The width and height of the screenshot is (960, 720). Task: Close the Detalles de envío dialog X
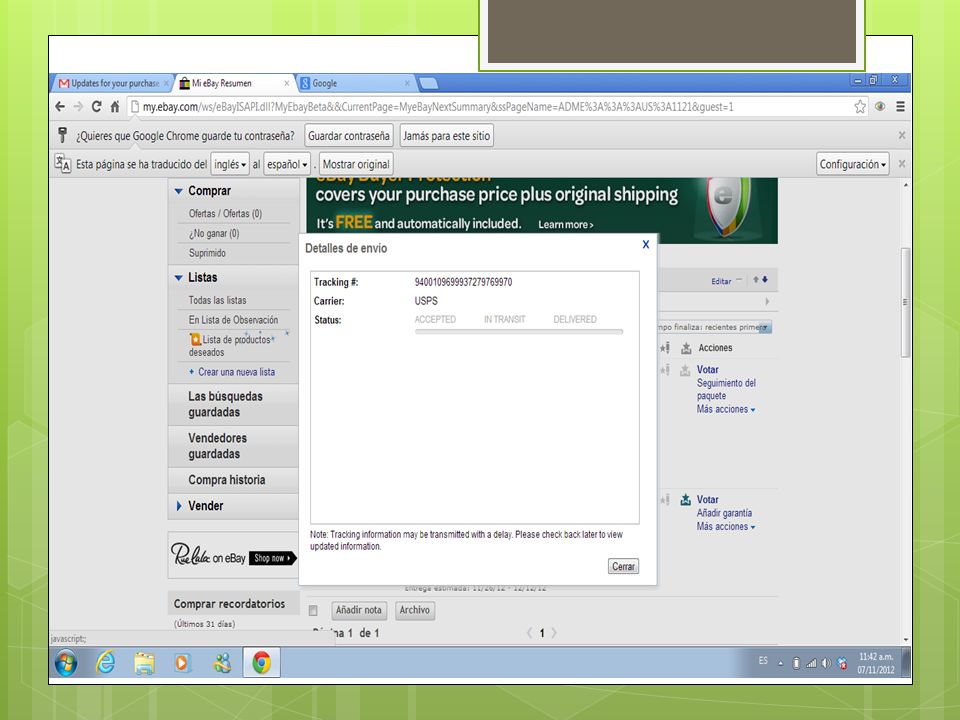tap(645, 244)
